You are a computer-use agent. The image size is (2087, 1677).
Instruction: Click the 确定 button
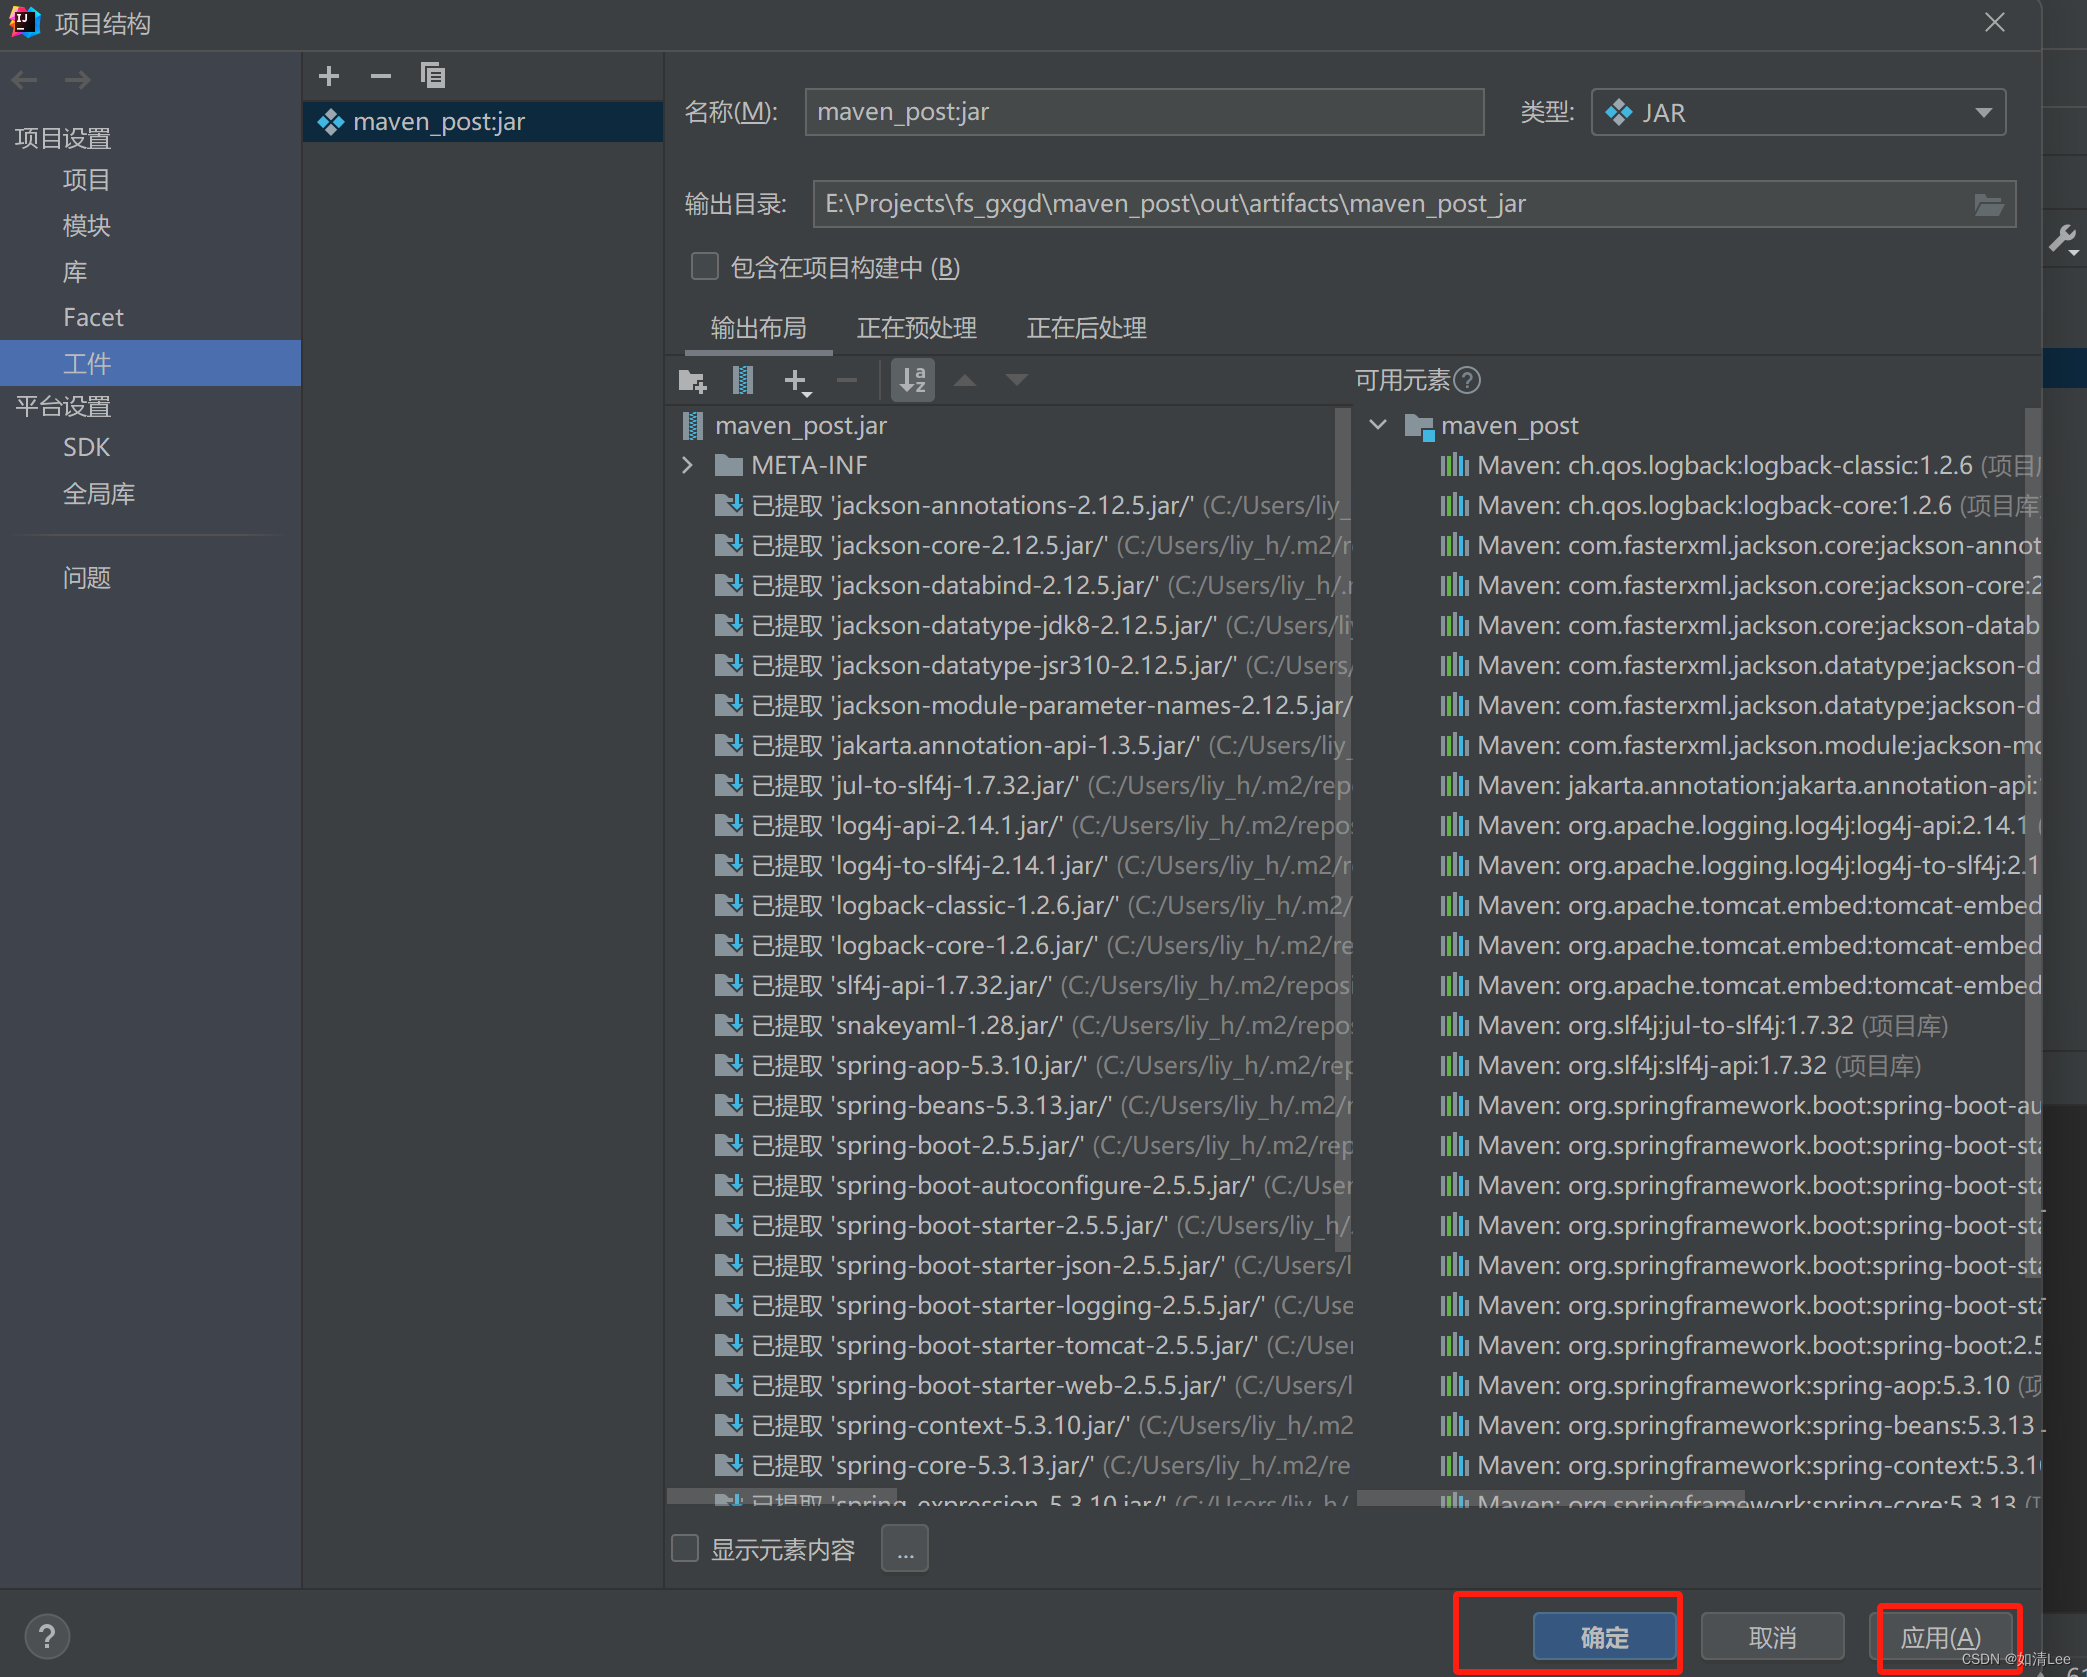coord(1604,1637)
